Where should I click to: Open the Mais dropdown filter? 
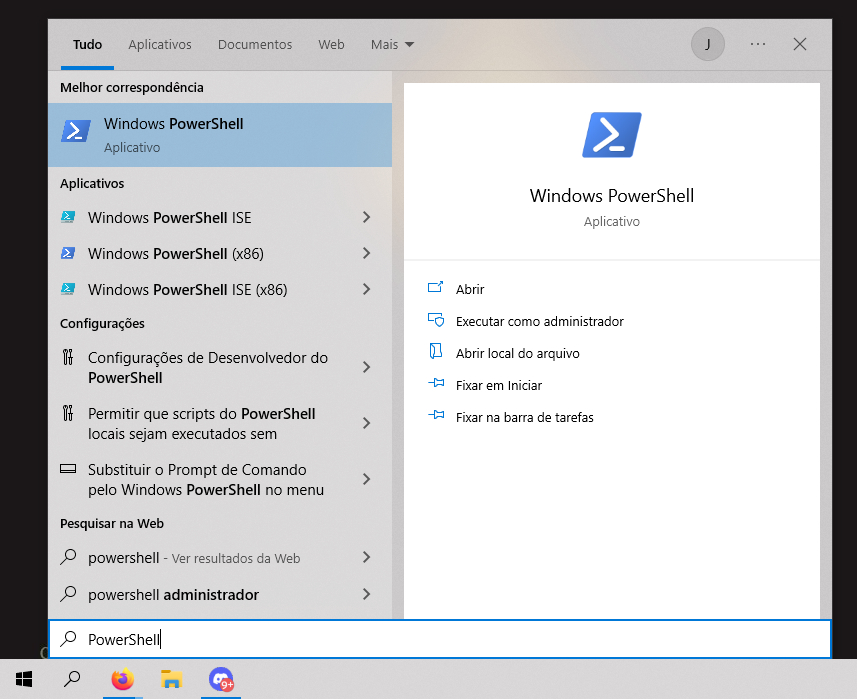[x=392, y=44]
